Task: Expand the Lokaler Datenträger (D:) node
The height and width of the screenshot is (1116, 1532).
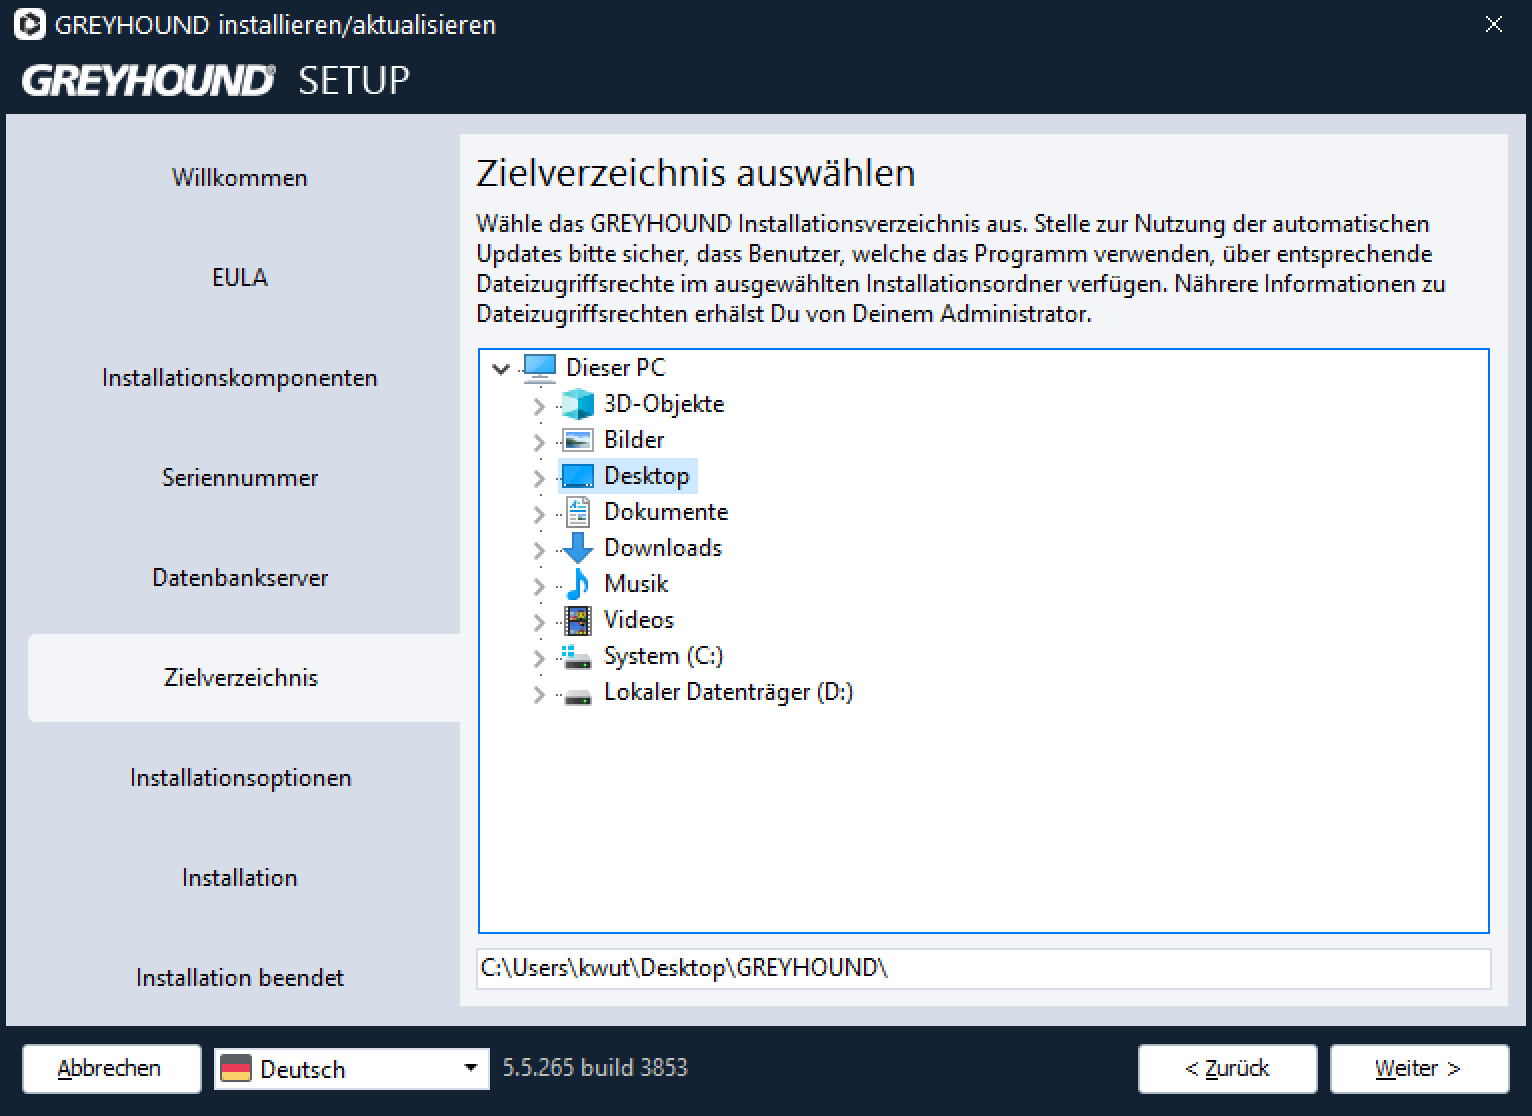Action: 539,693
